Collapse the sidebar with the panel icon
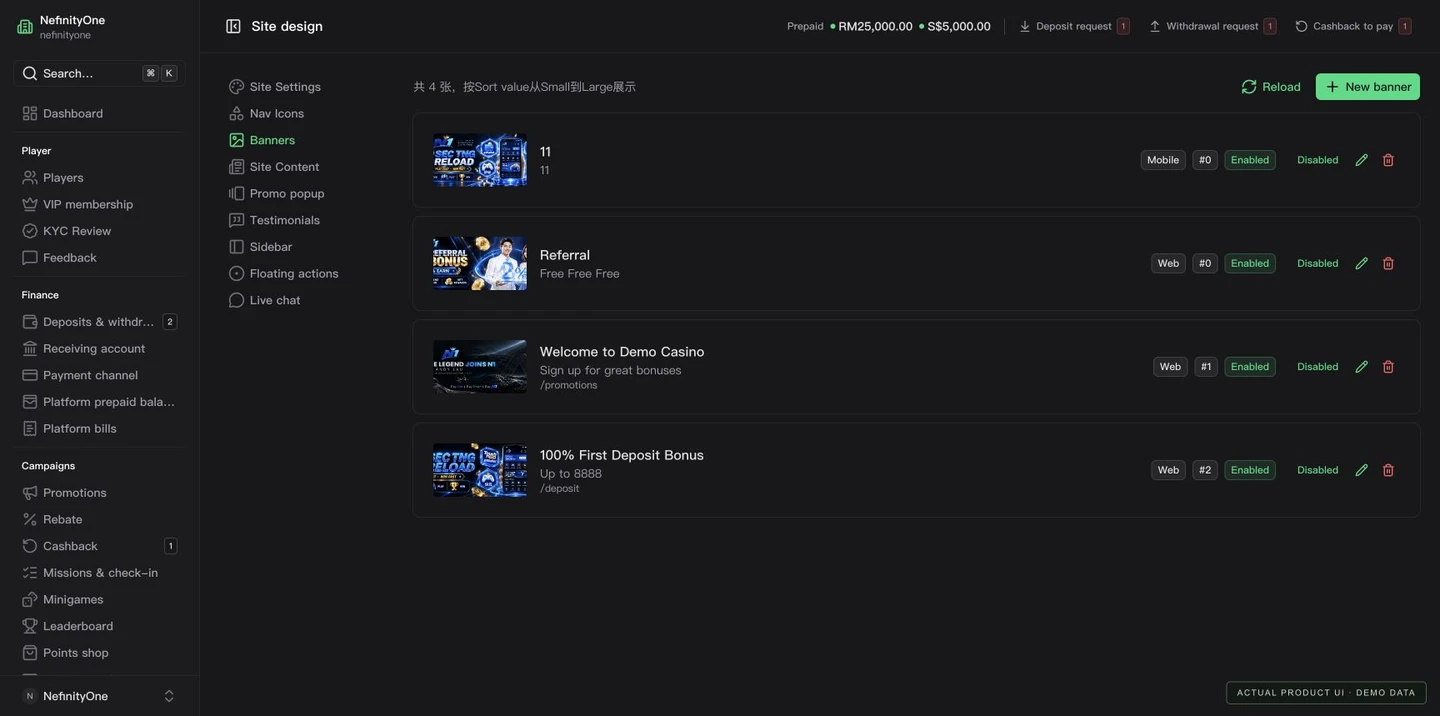The image size is (1440, 716). click(x=233, y=26)
